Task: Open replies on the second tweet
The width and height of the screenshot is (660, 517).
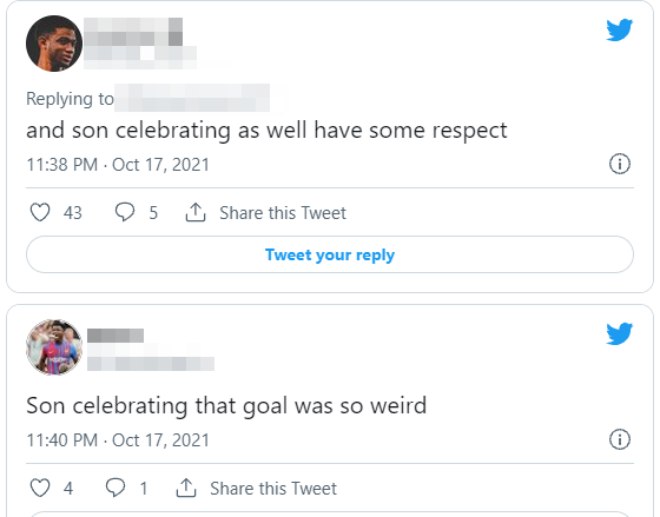Action: (x=116, y=488)
